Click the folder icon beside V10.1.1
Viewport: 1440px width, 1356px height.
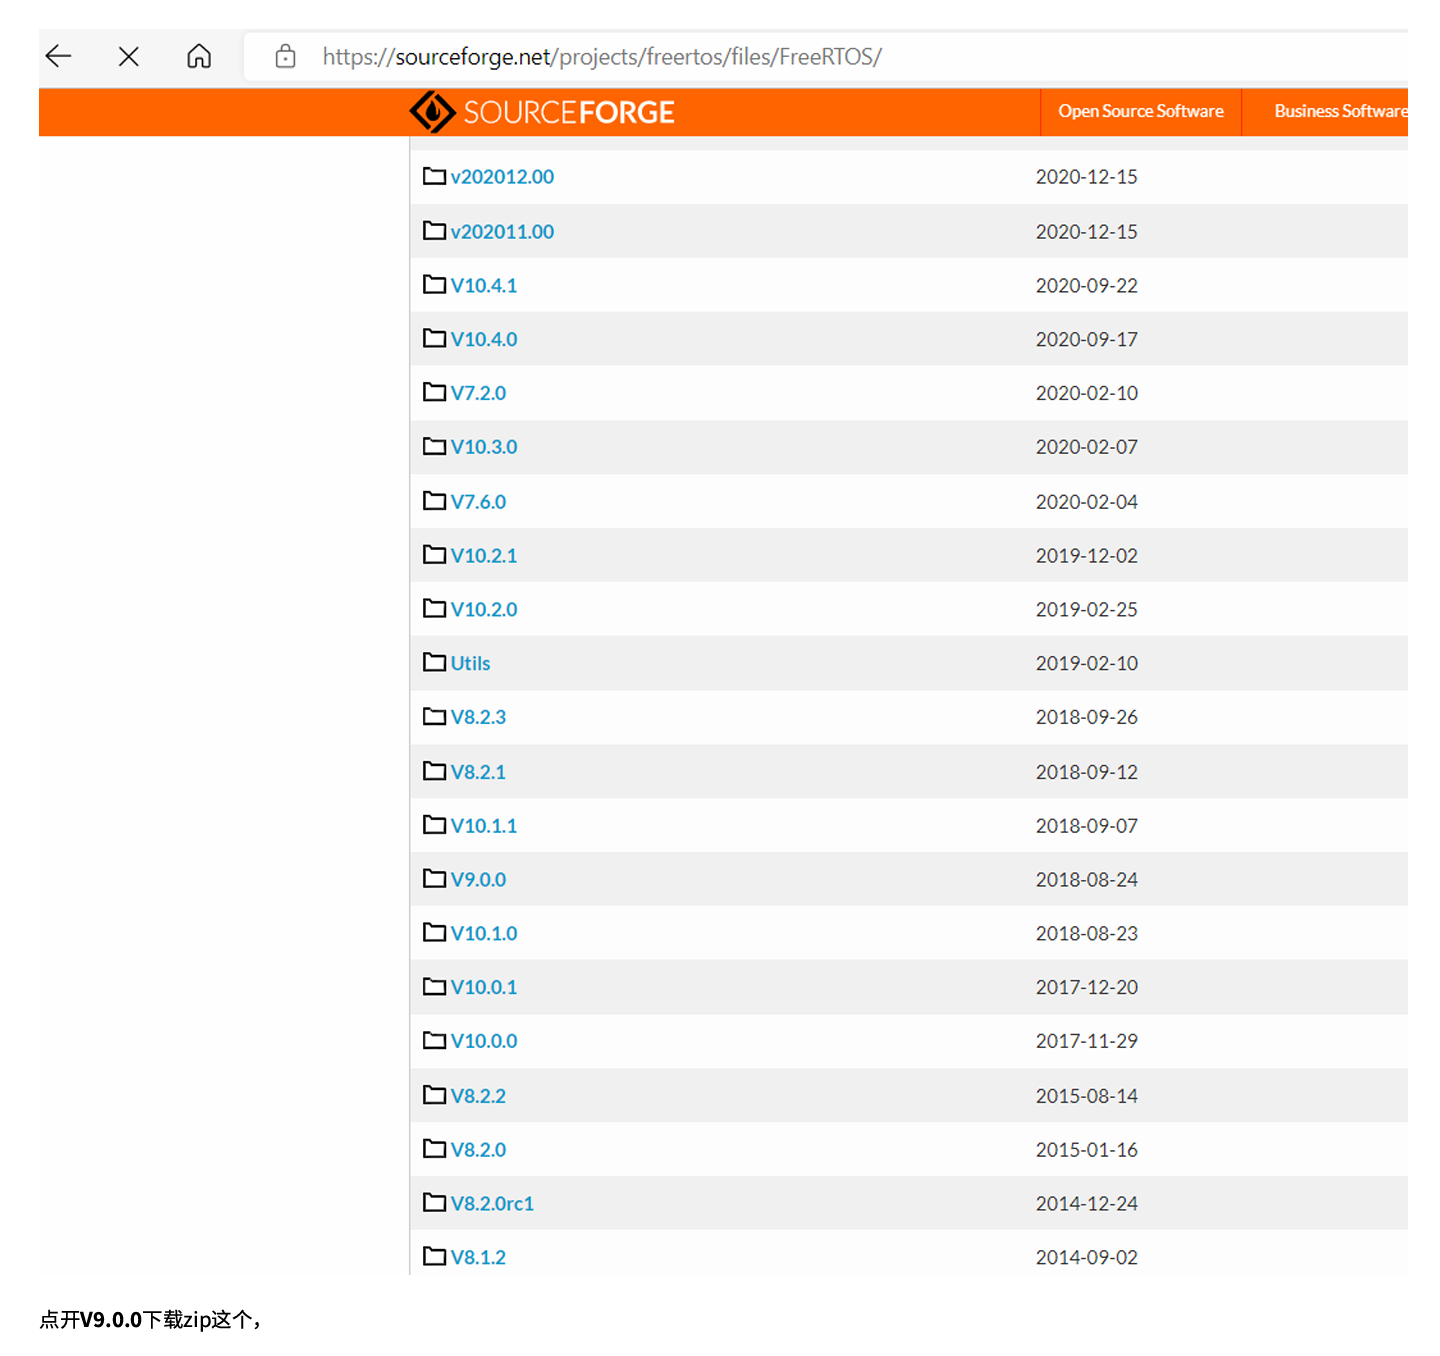pos(434,825)
